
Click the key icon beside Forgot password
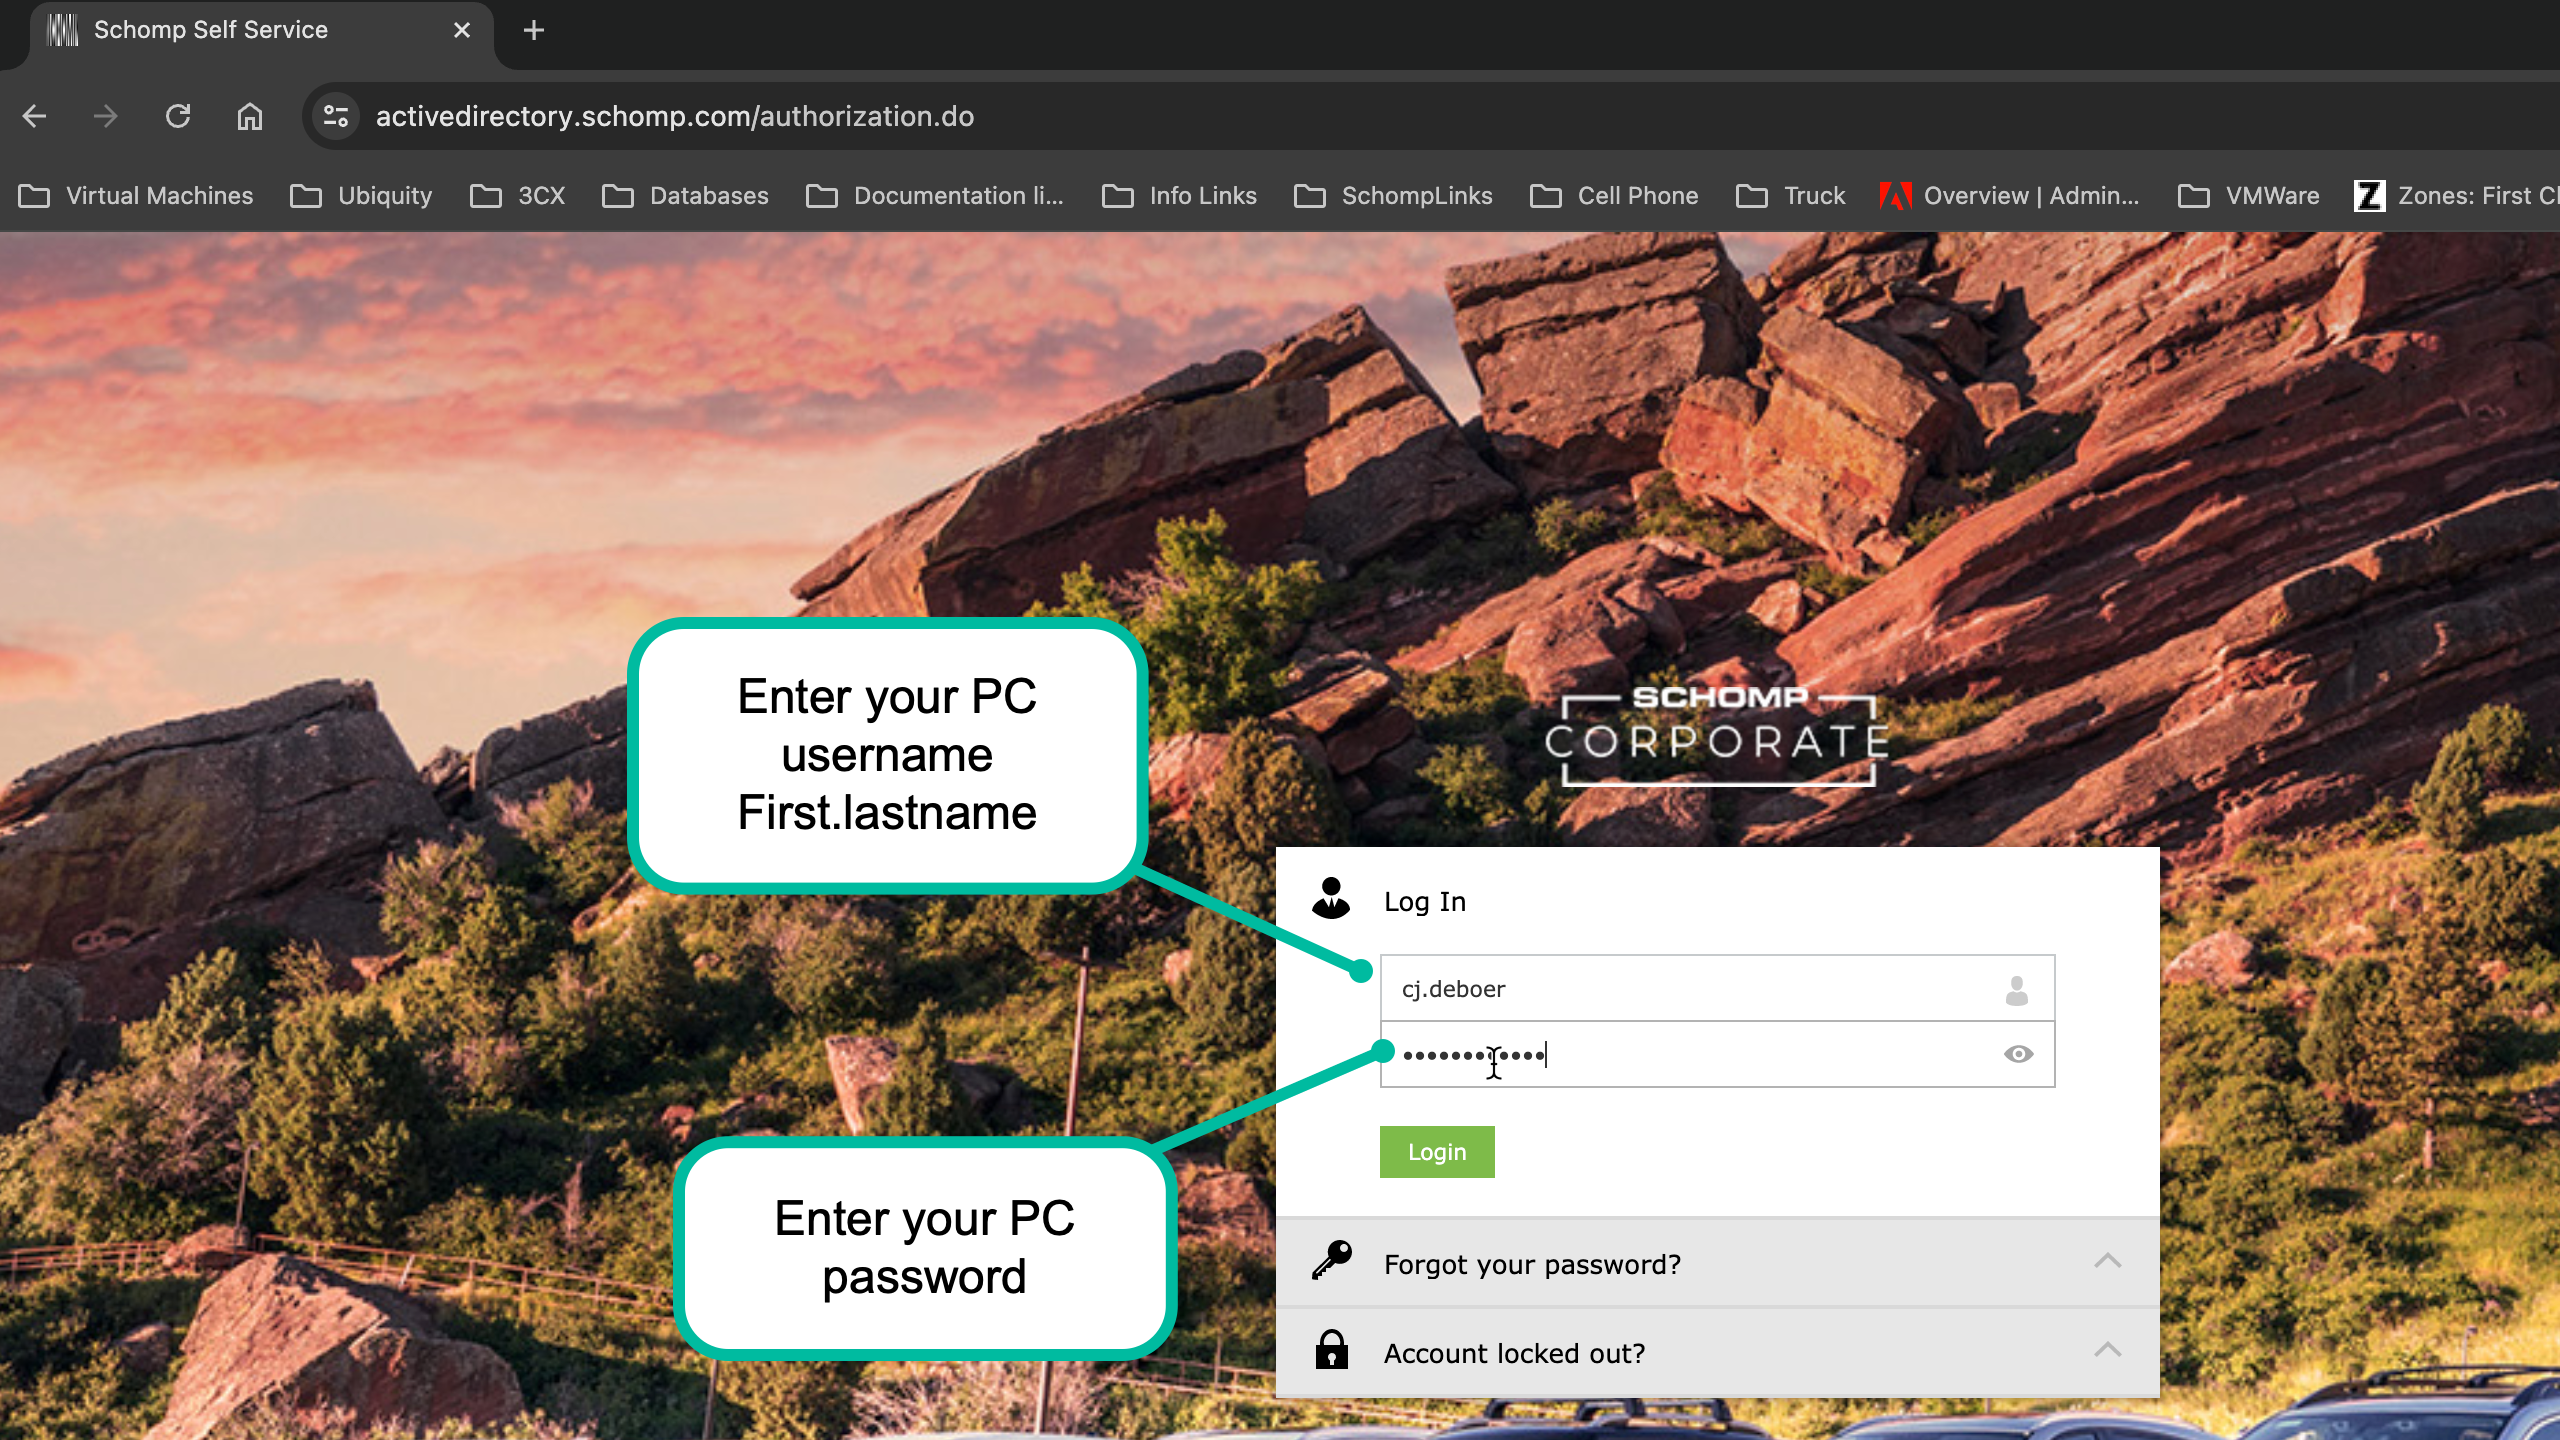pos(1331,1261)
